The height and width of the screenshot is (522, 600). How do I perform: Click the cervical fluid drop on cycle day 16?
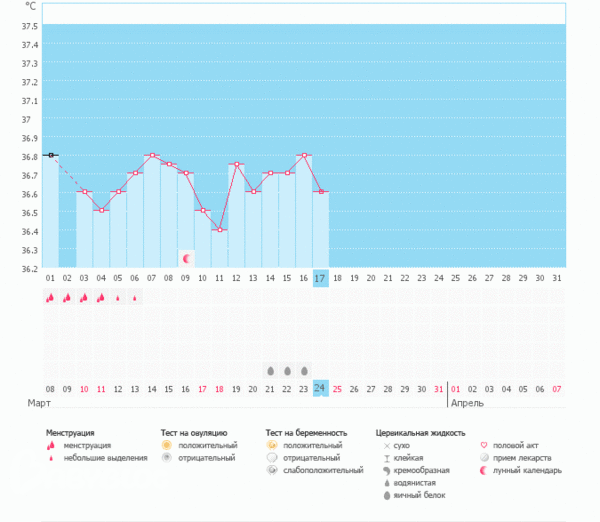tap(304, 370)
